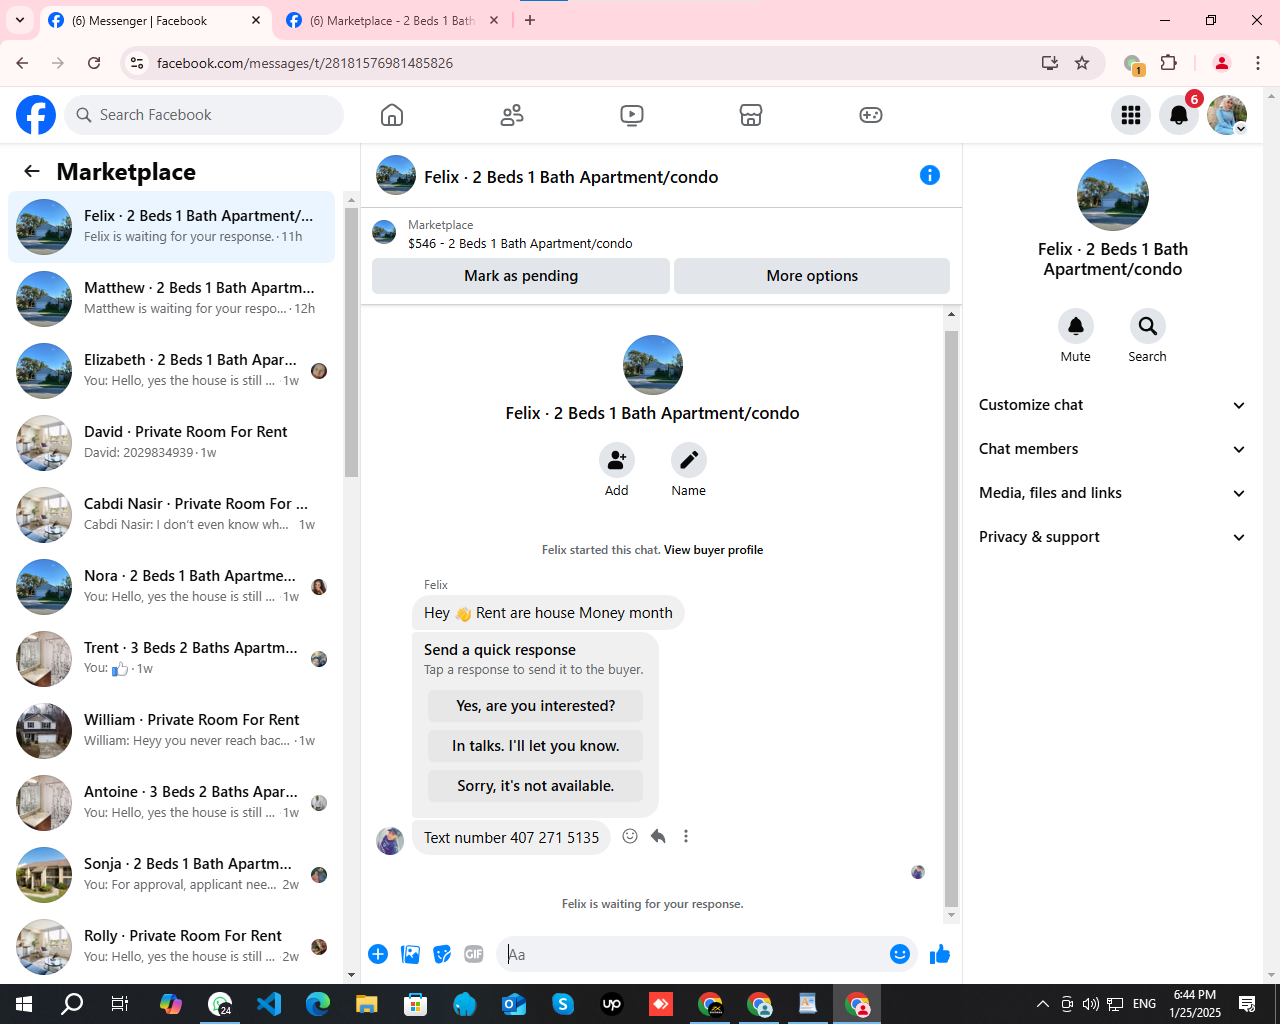Open Matthew's 2 Beds 1 Bath conversation
Viewport: 1280px width, 1024px height.
[172, 299]
